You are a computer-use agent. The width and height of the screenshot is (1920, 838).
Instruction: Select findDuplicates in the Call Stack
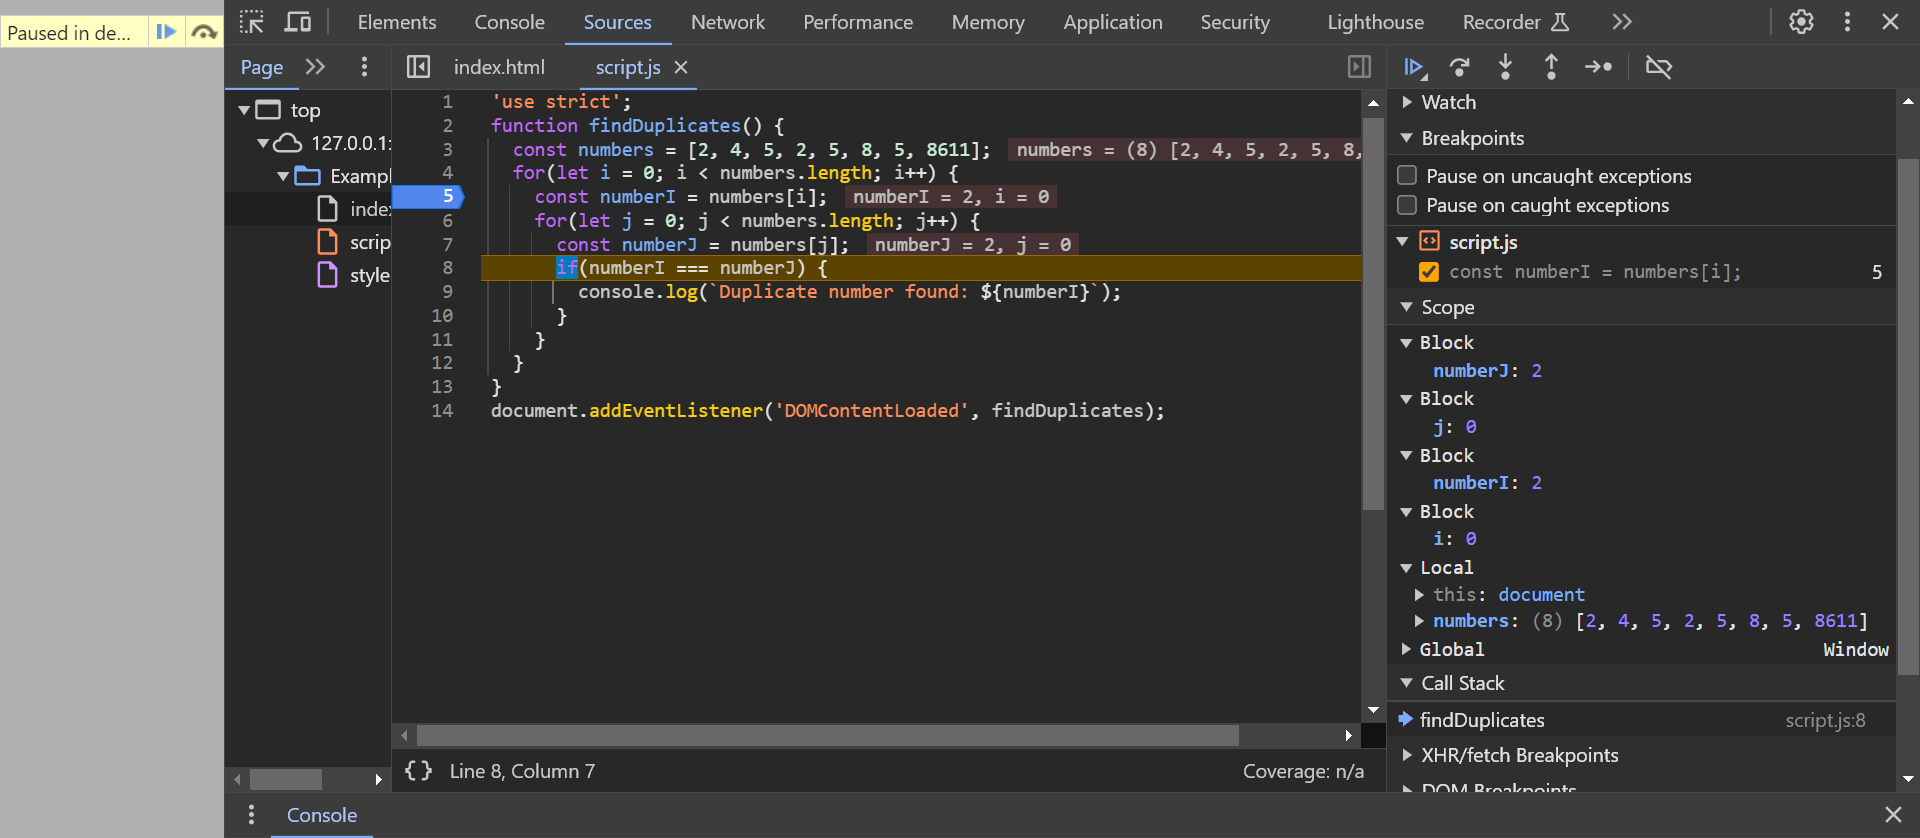tap(1481, 720)
